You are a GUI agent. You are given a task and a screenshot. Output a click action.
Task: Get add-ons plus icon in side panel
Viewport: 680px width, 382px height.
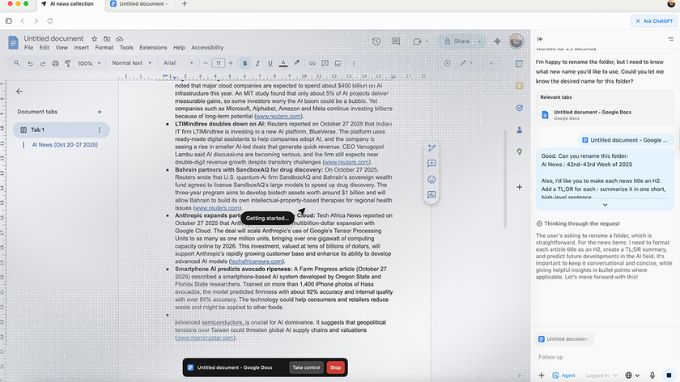click(519, 187)
